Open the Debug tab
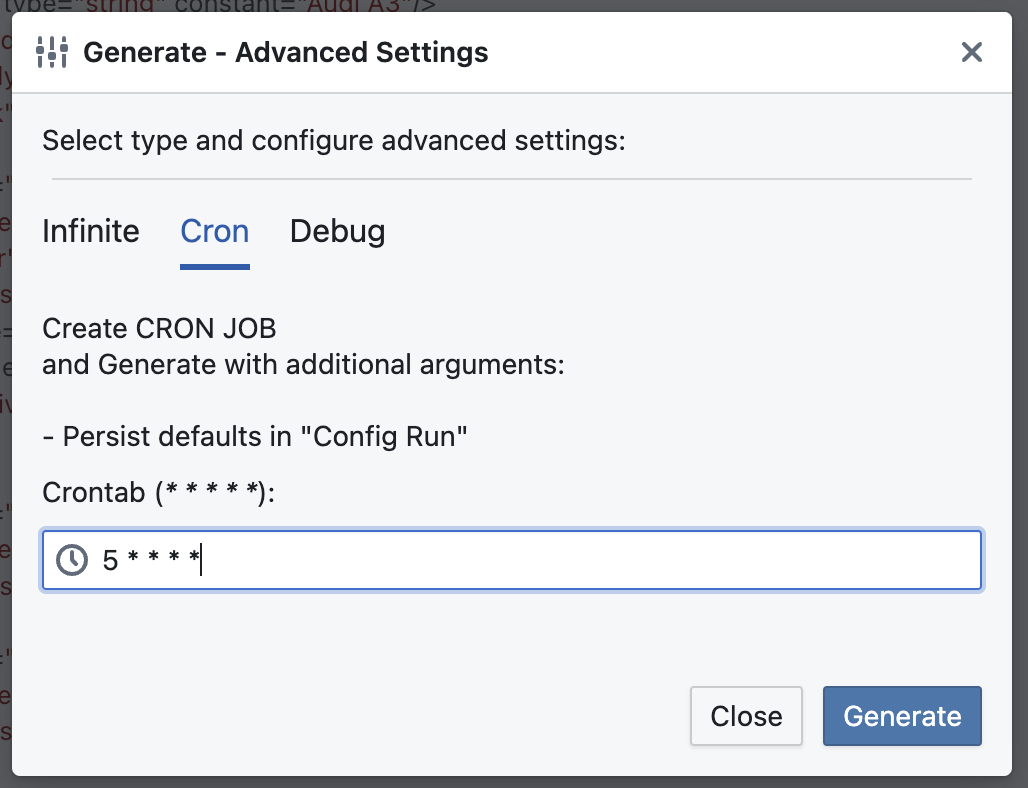This screenshot has width=1028, height=788. (x=338, y=231)
